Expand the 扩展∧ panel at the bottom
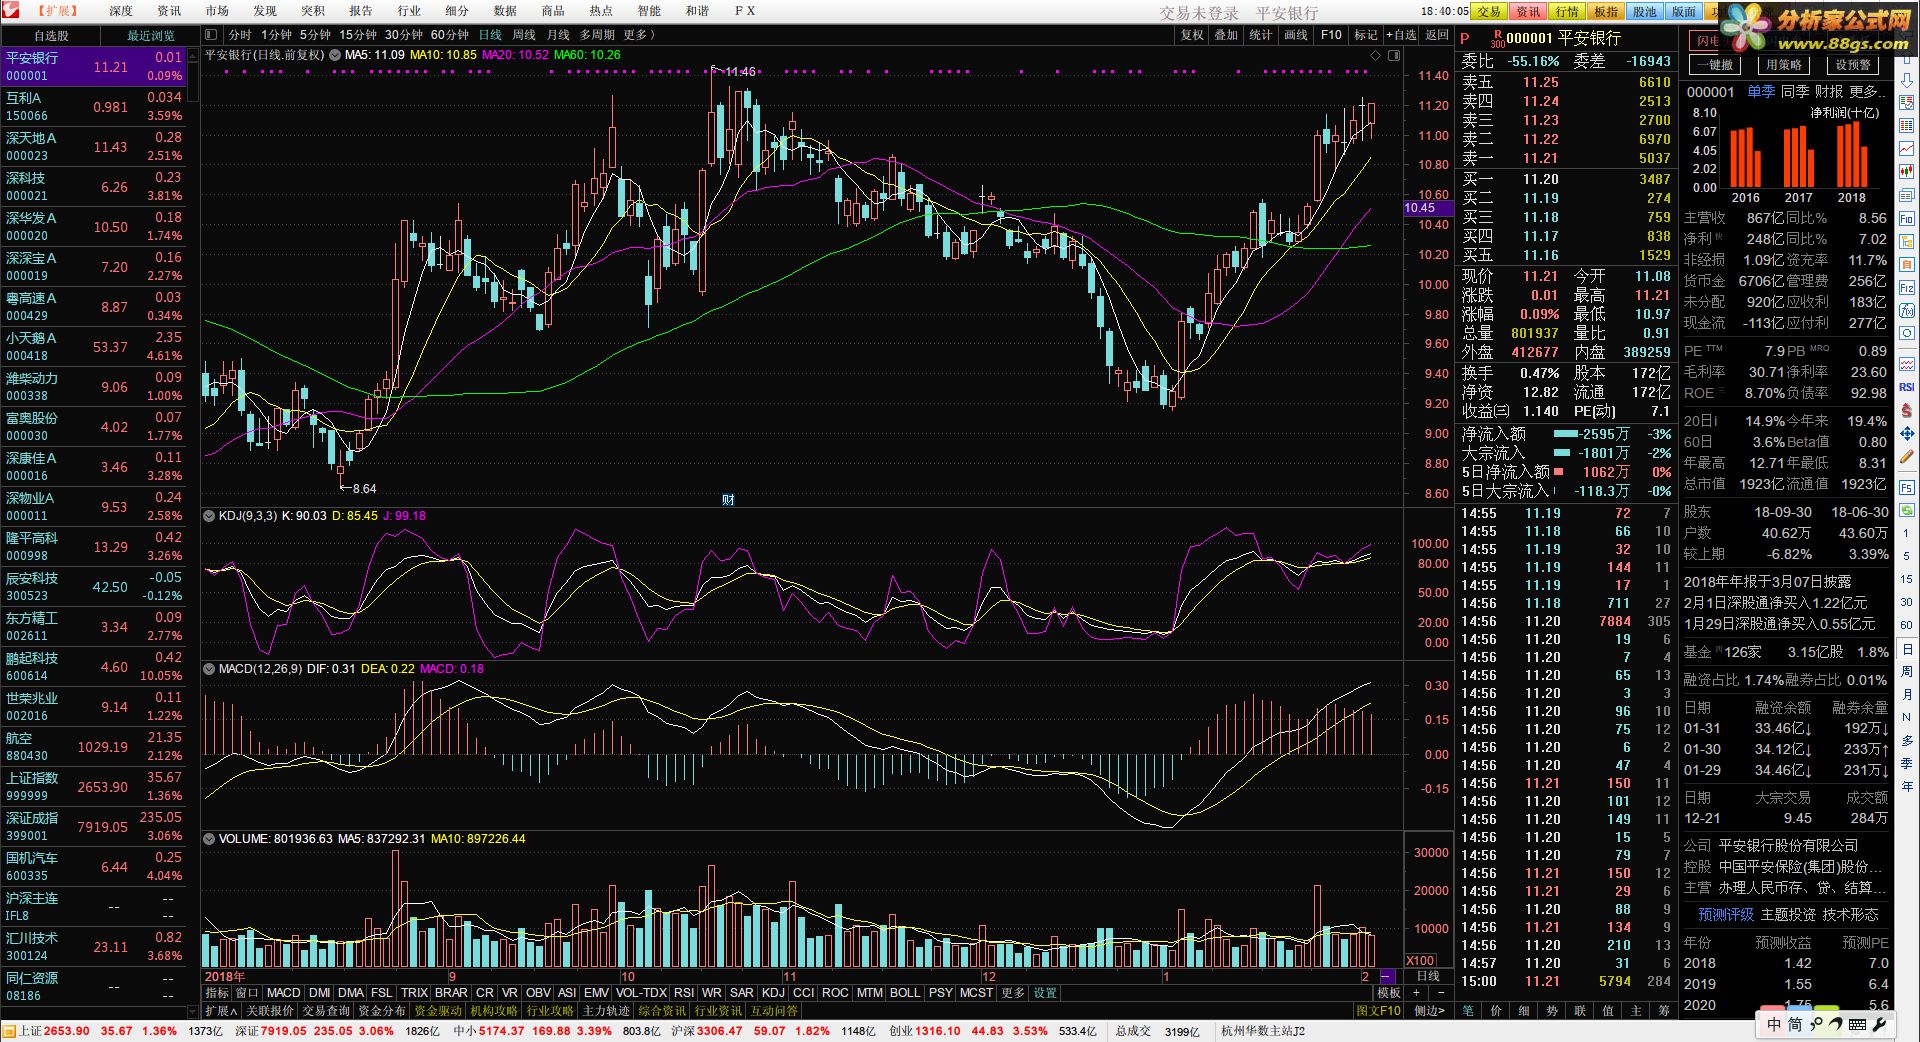The image size is (1920, 1042). point(220,1011)
